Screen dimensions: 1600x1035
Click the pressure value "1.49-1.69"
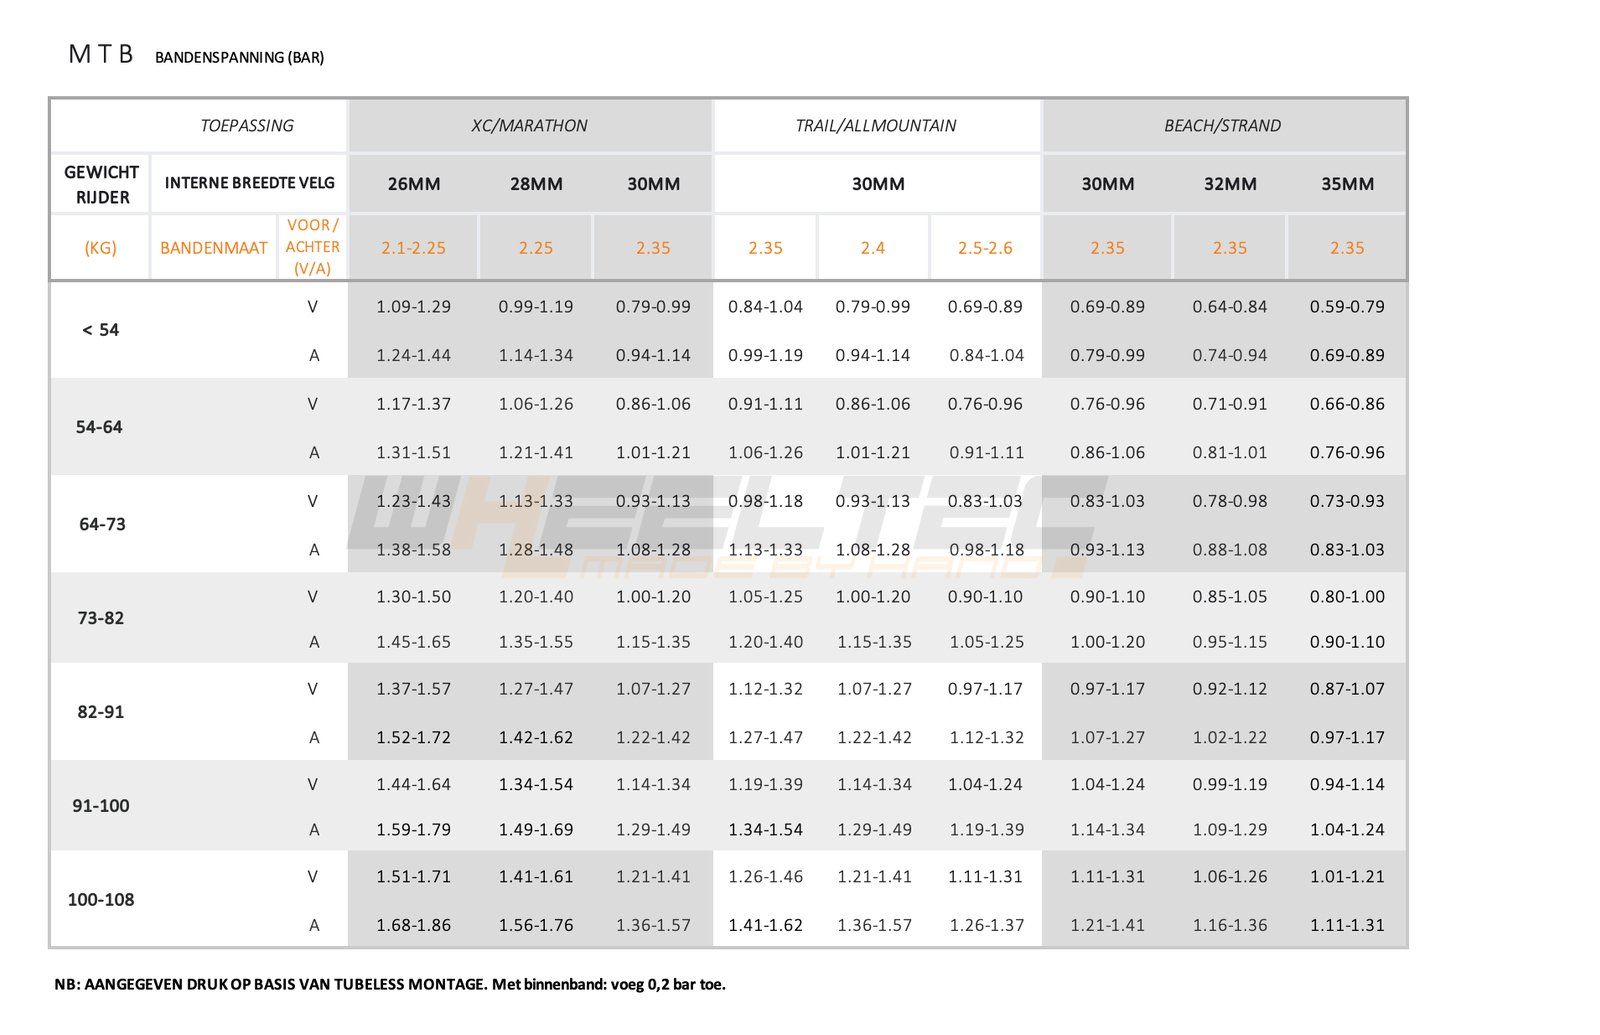click(536, 830)
